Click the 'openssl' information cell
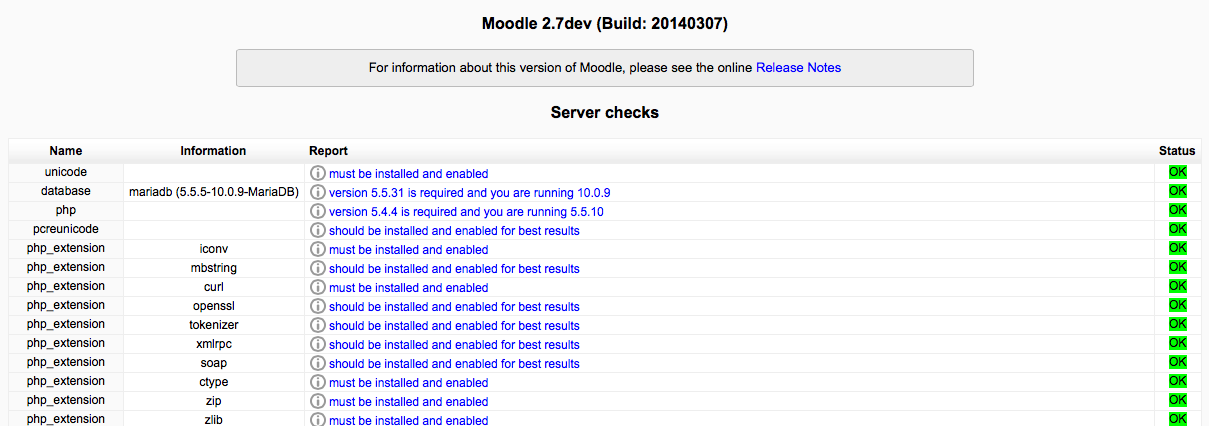Viewport: 1209px width, 426px height. tap(213, 306)
